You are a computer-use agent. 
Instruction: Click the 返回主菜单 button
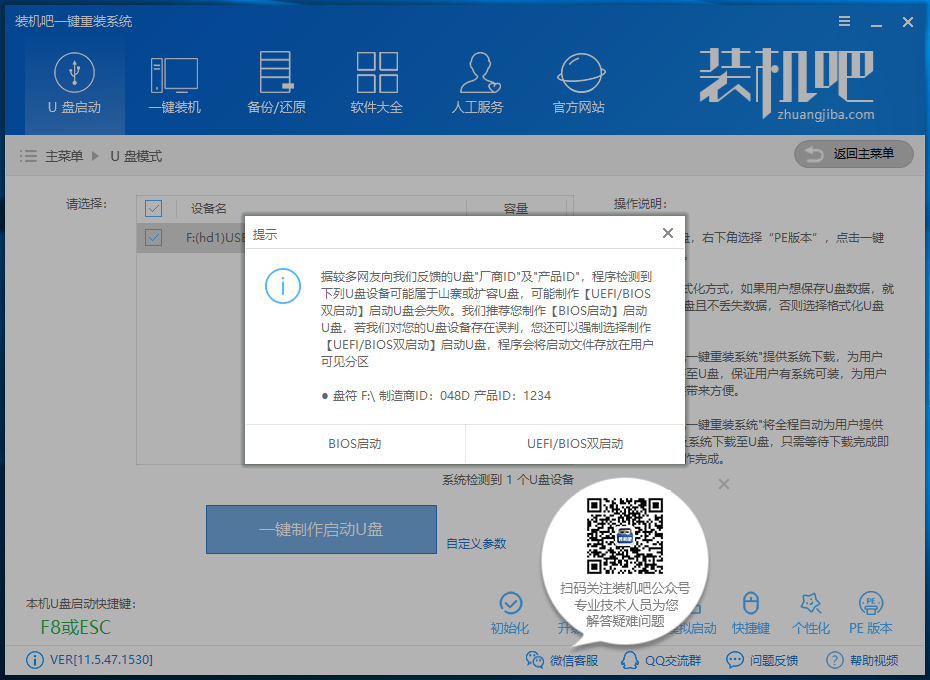click(x=852, y=154)
